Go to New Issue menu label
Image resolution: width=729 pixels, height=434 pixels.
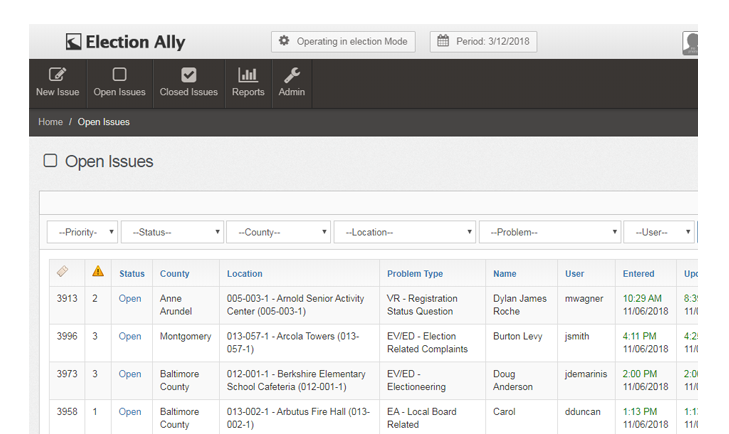pyautogui.click(x=58, y=92)
